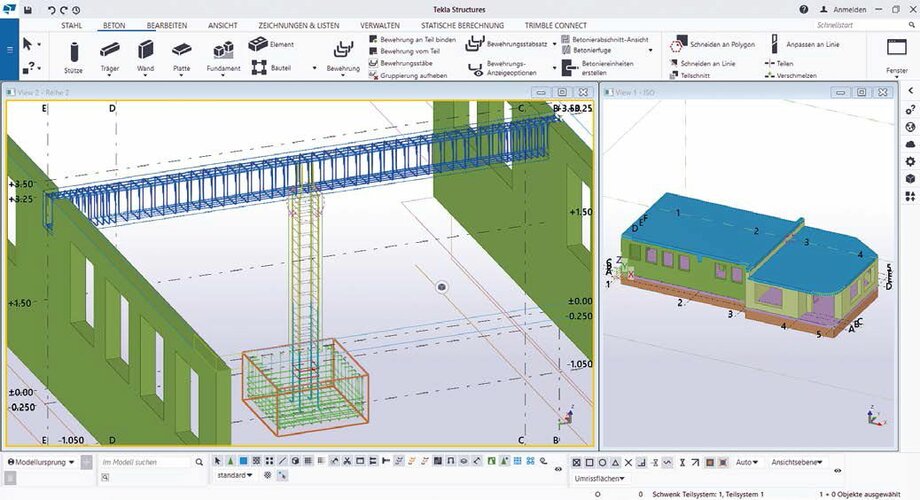
Task: Open the standard selection filter dropdown
Action: pyautogui.click(x=235, y=475)
